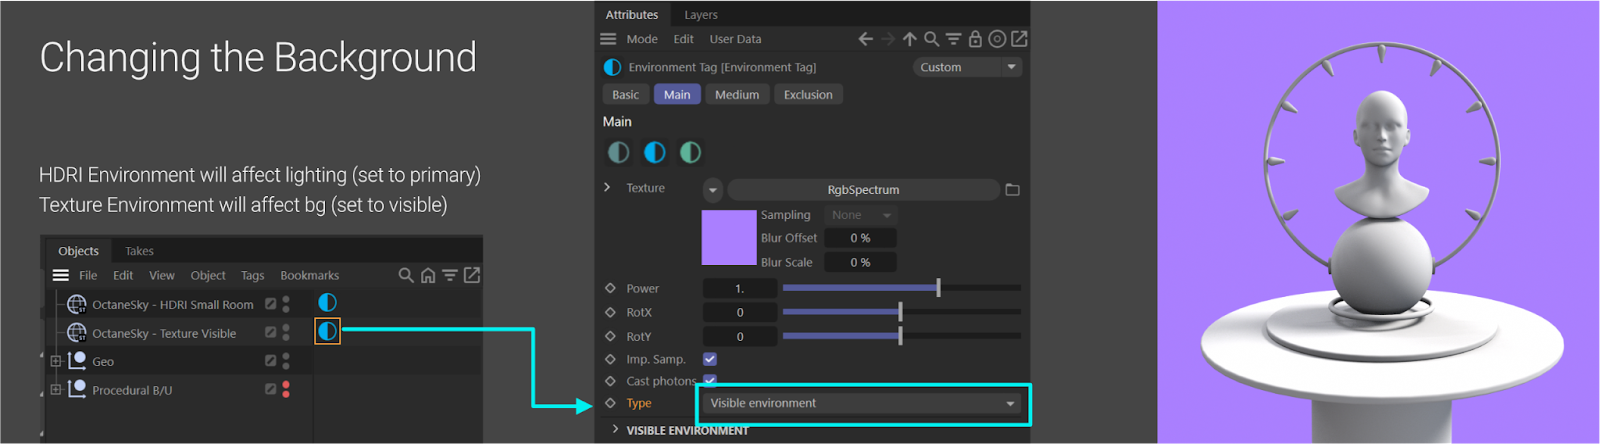Open Attributes panel hamburger menu
1600x444 pixels.
[x=608, y=39]
